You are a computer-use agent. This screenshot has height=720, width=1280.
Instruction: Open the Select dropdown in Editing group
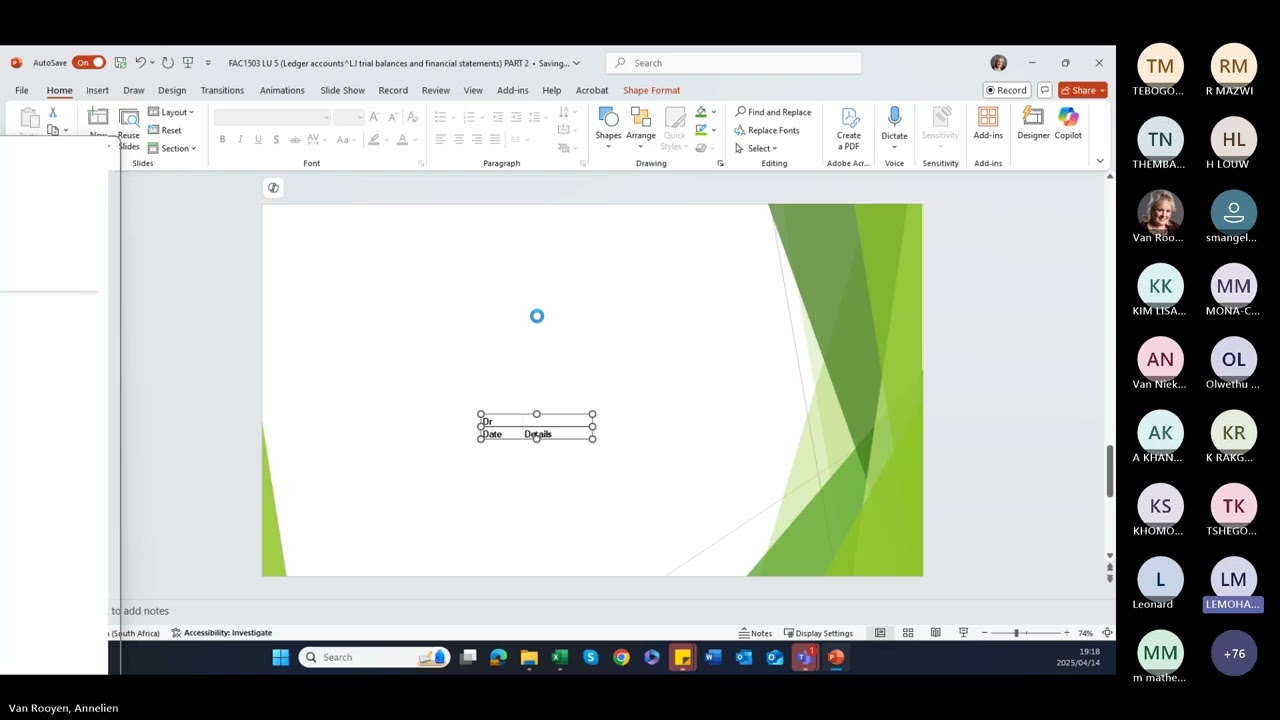(755, 148)
